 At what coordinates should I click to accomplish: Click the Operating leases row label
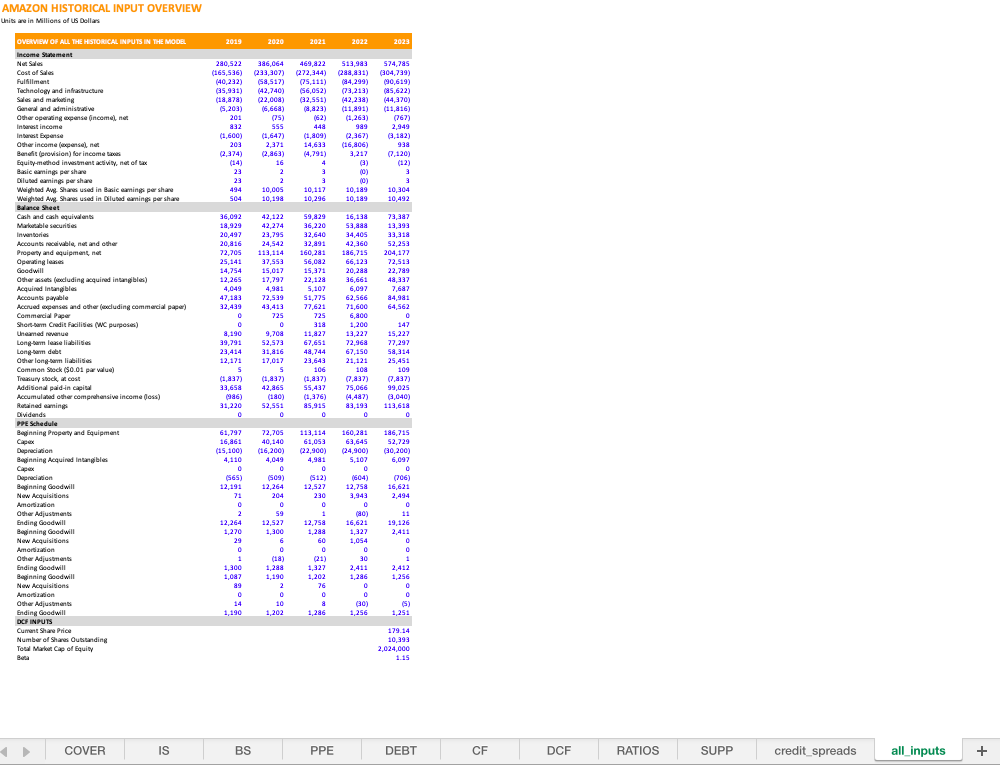coord(40,262)
